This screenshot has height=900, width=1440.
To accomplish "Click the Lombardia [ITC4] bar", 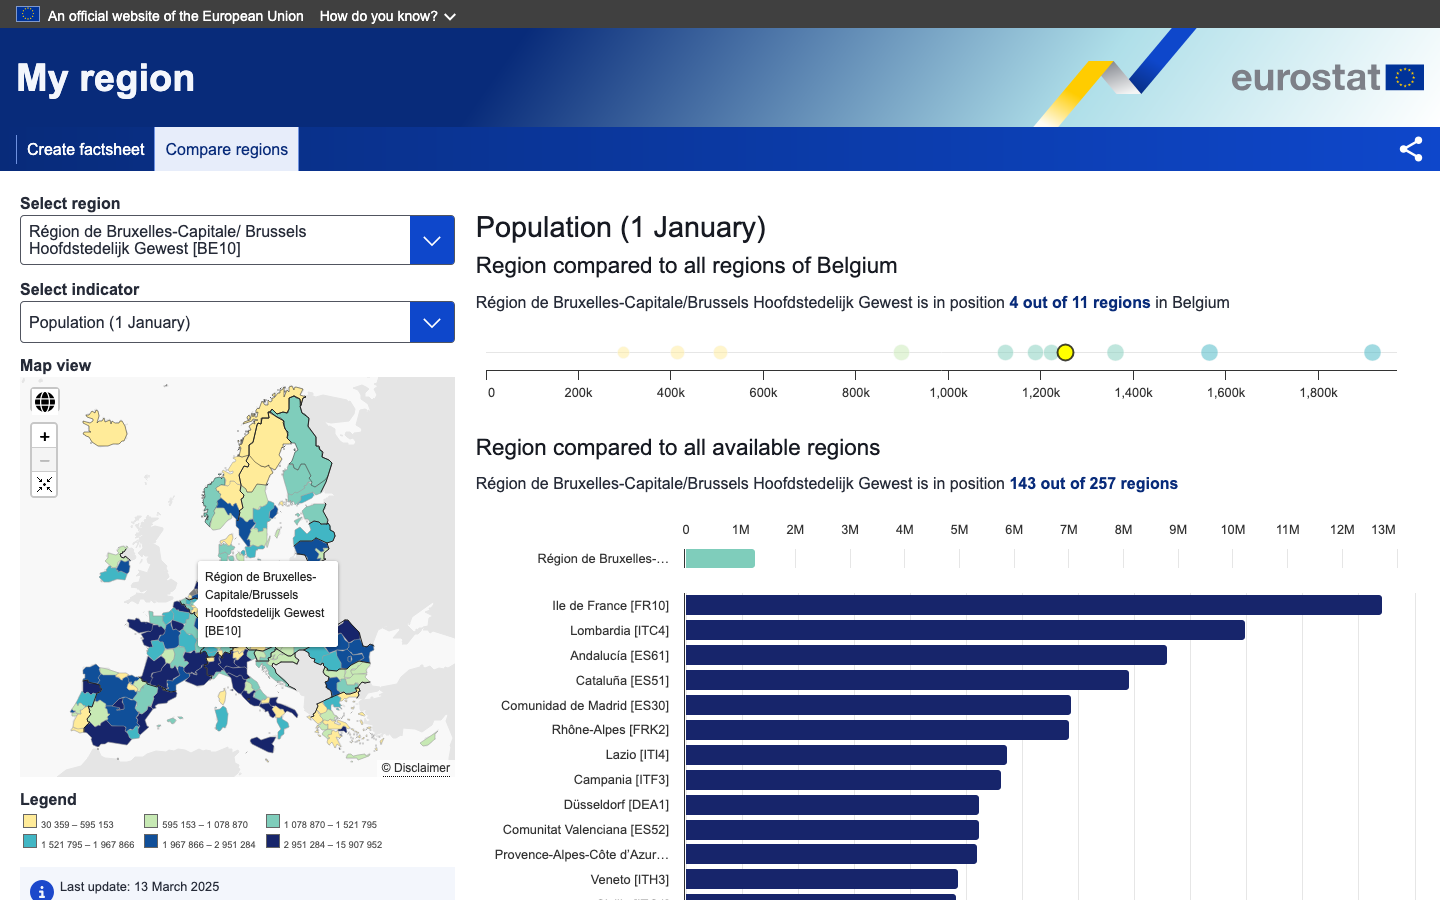I will pyautogui.click(x=965, y=630).
